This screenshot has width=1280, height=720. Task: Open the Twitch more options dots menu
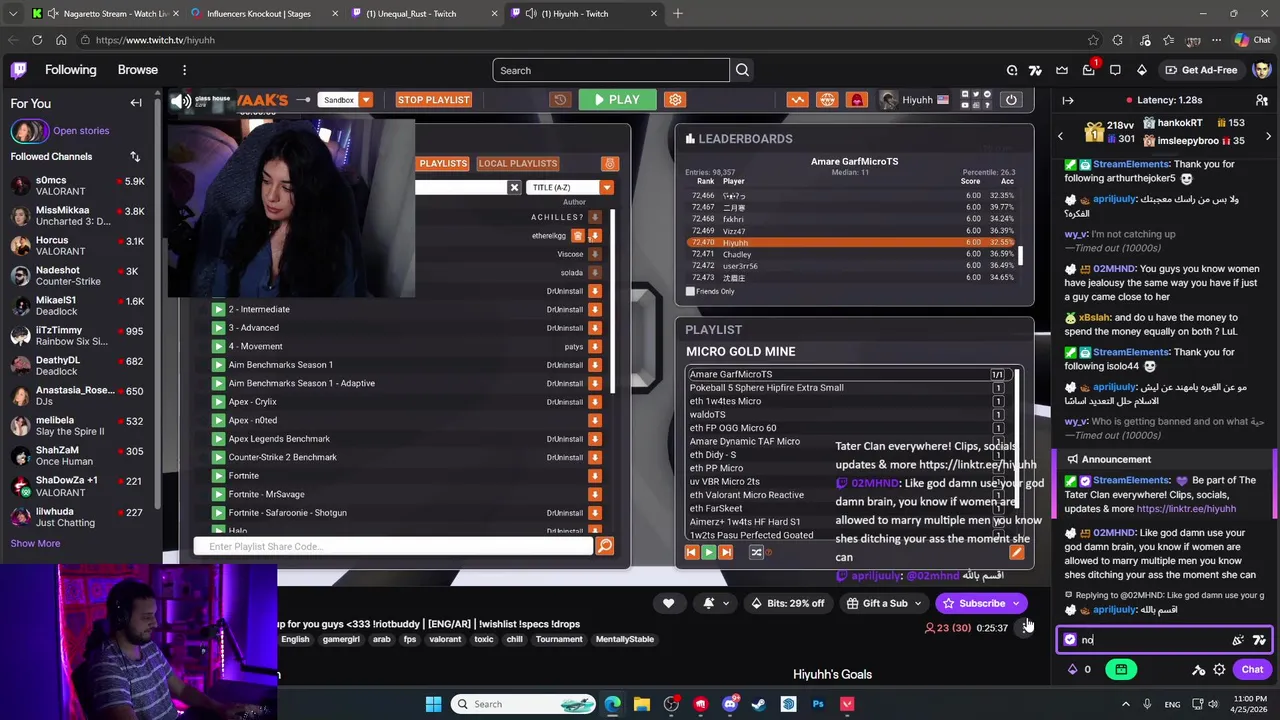tap(184, 70)
